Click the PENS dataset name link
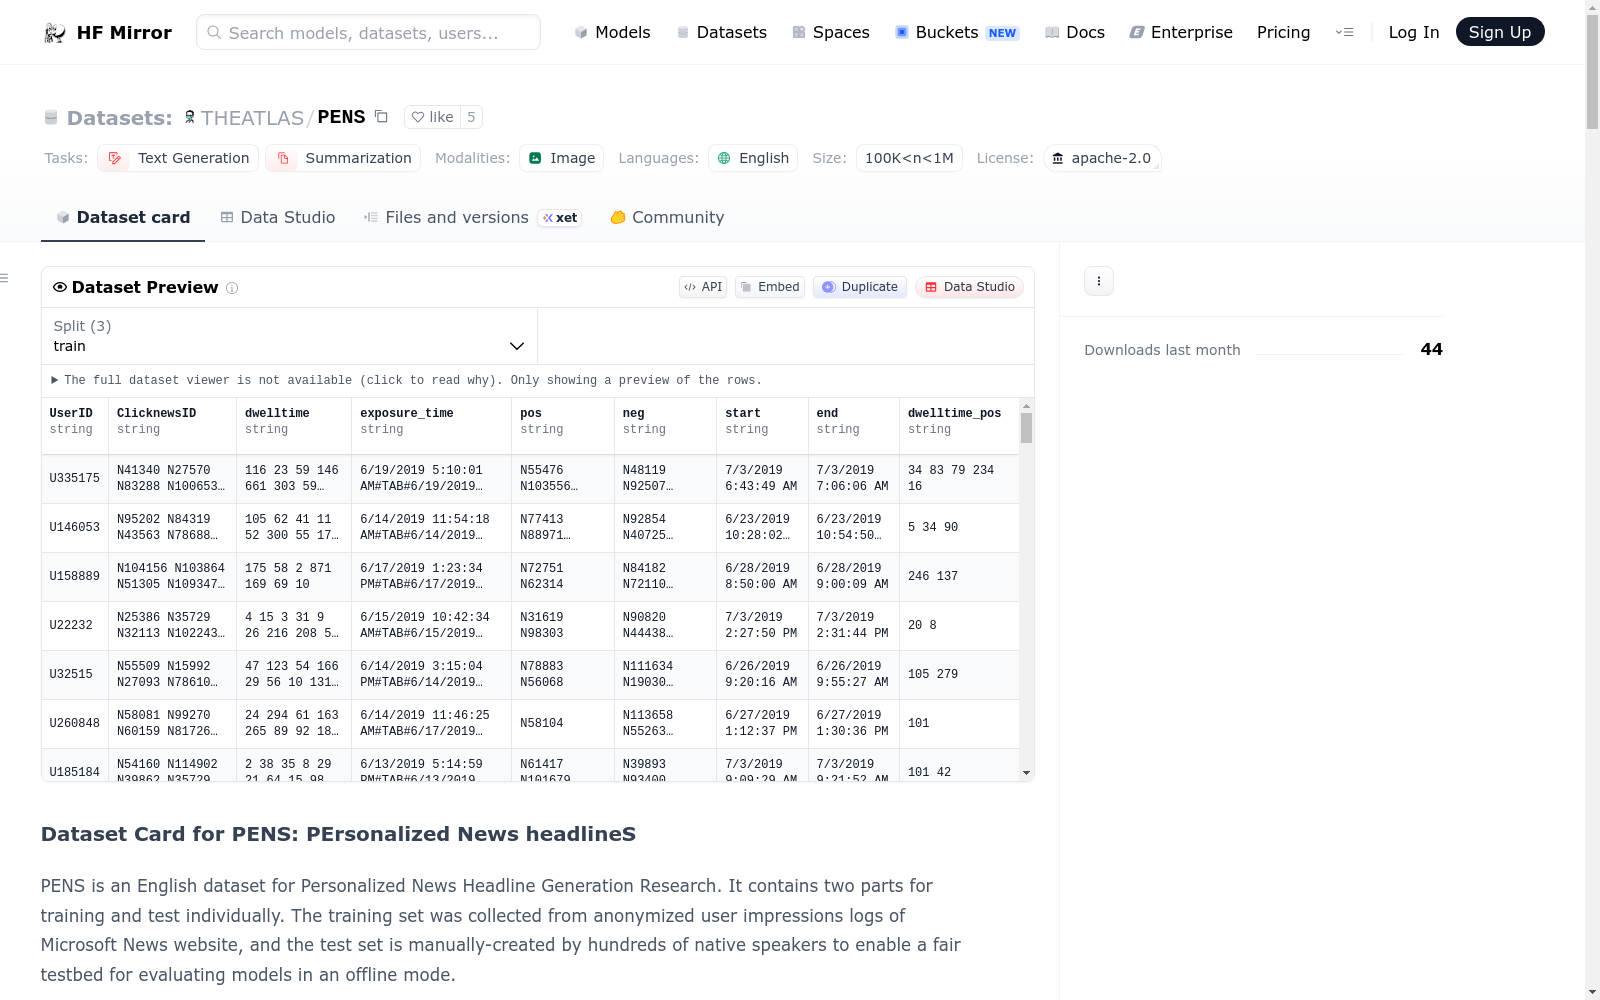Screen dimensions: 1600x1000 click(x=341, y=117)
